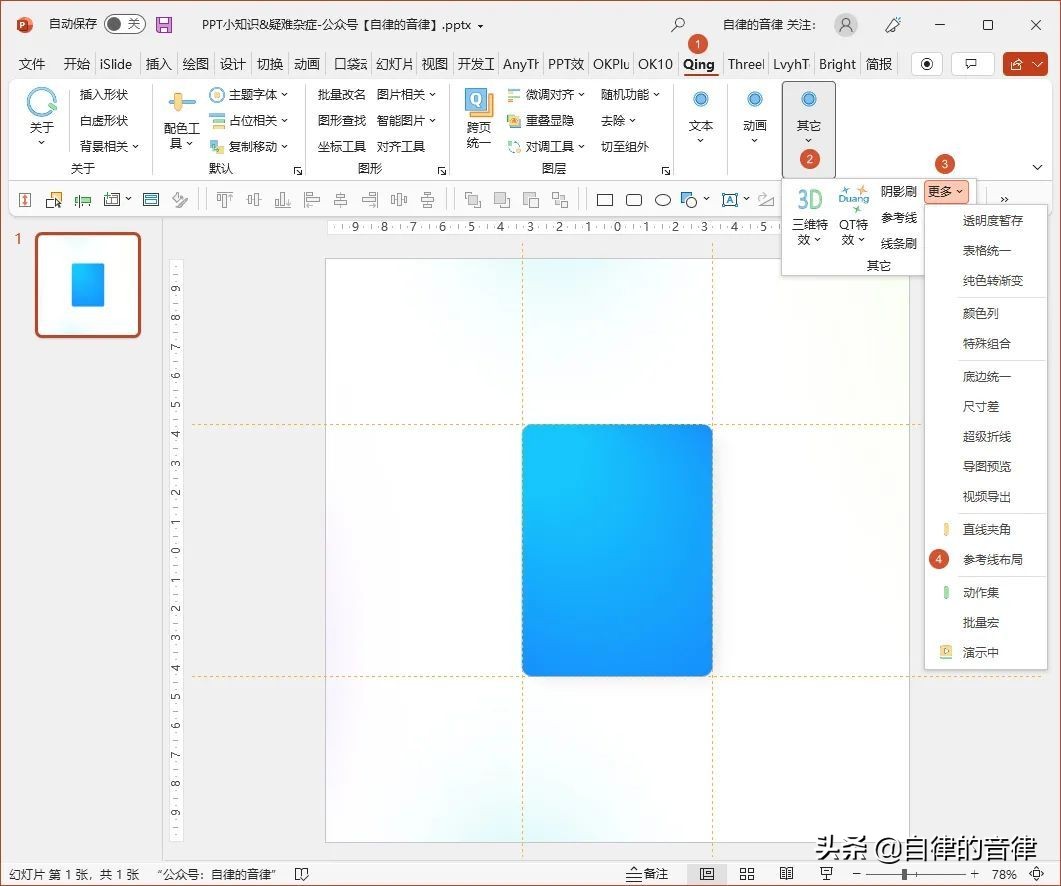Expand the 更多 dropdown
Screen dimensions: 1061x886
(x=945, y=191)
